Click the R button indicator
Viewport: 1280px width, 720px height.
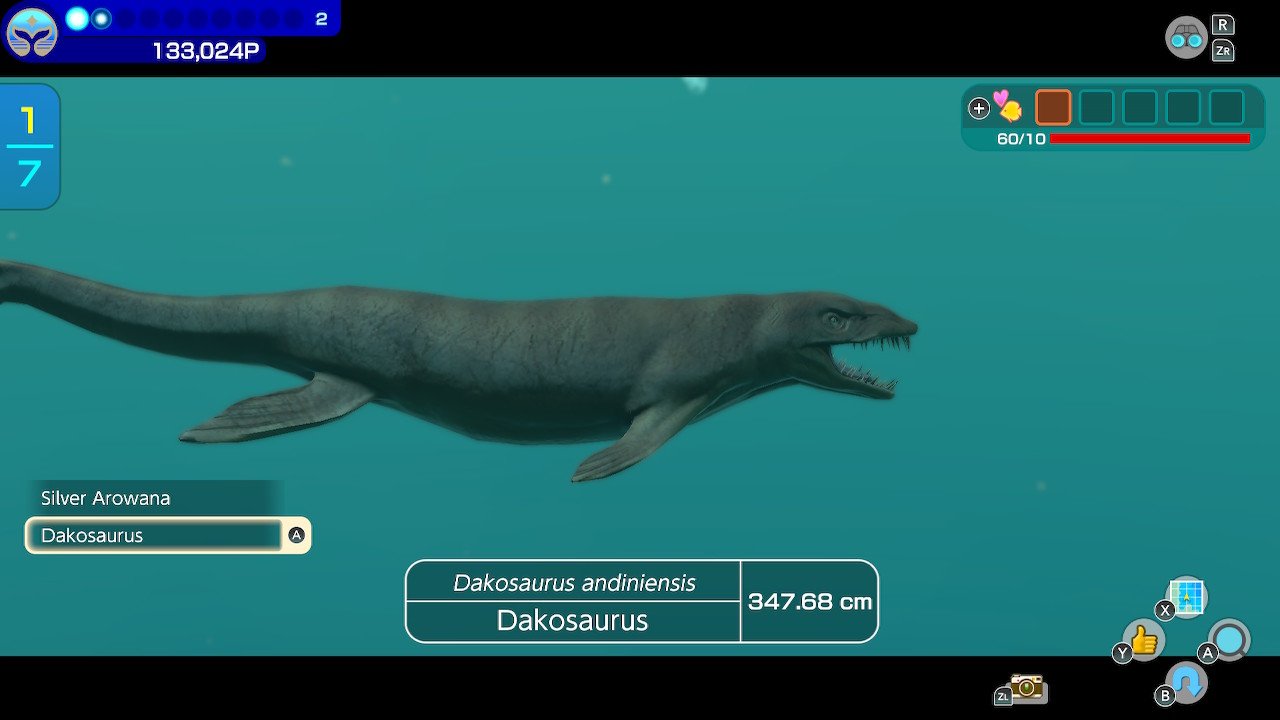(x=1222, y=25)
